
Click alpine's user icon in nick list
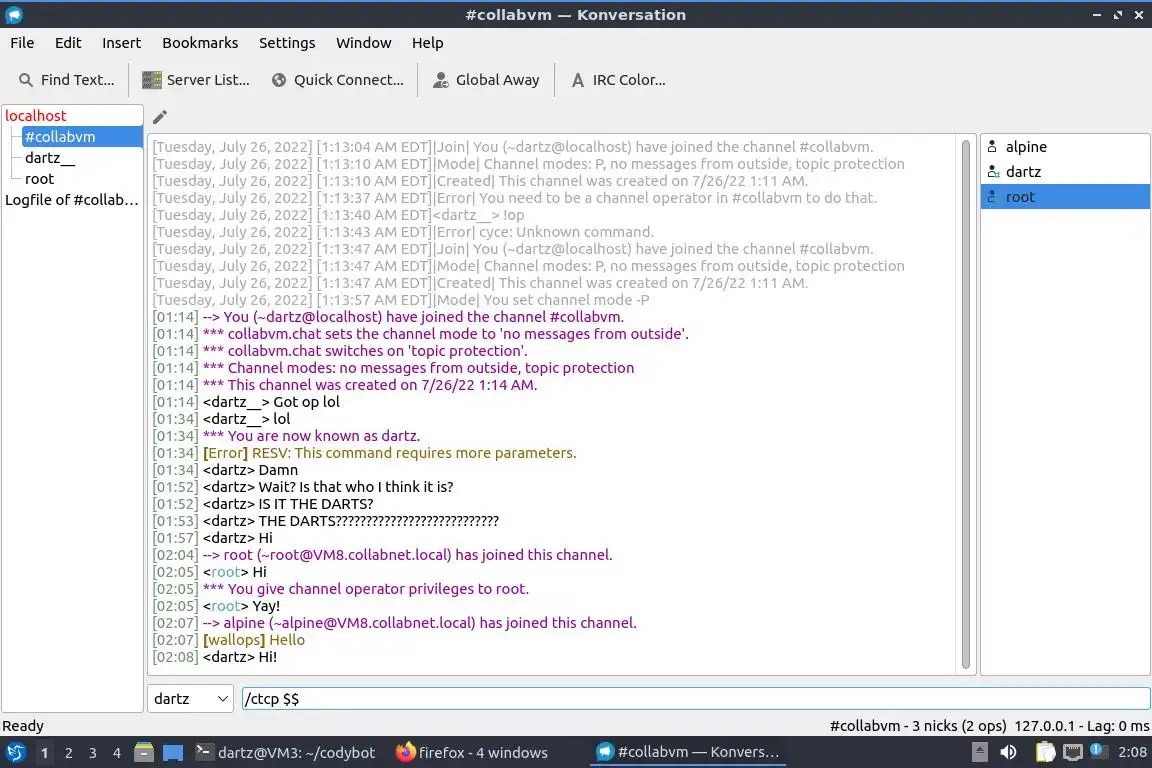[993, 147]
